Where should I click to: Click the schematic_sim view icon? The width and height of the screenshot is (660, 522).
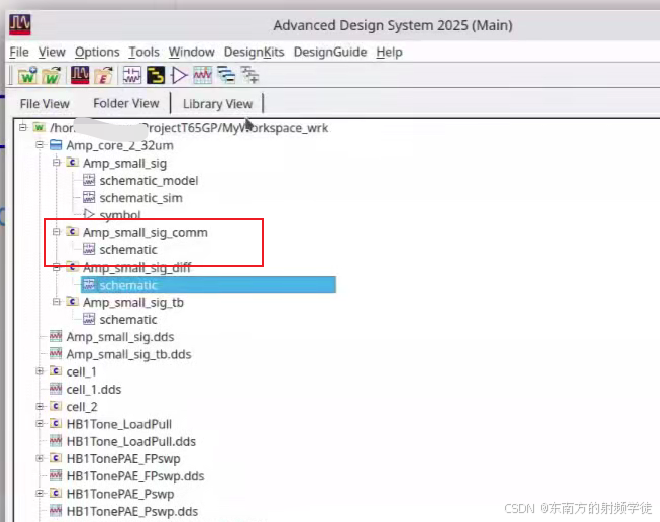point(89,197)
